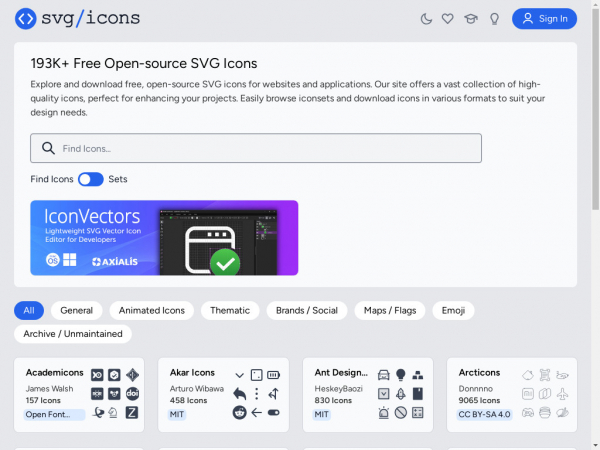Click the graduation cap icon
600x450 pixels.
coord(471,18)
